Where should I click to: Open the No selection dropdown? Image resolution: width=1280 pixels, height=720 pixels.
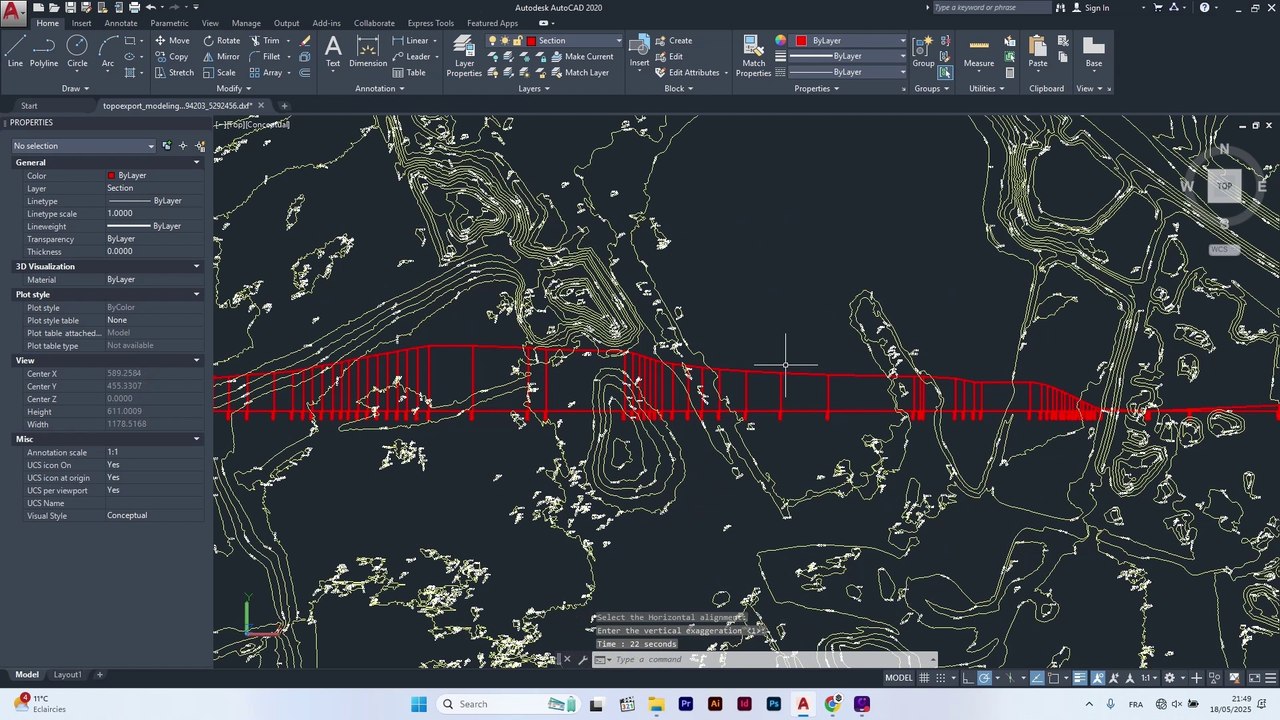pyautogui.click(x=84, y=146)
